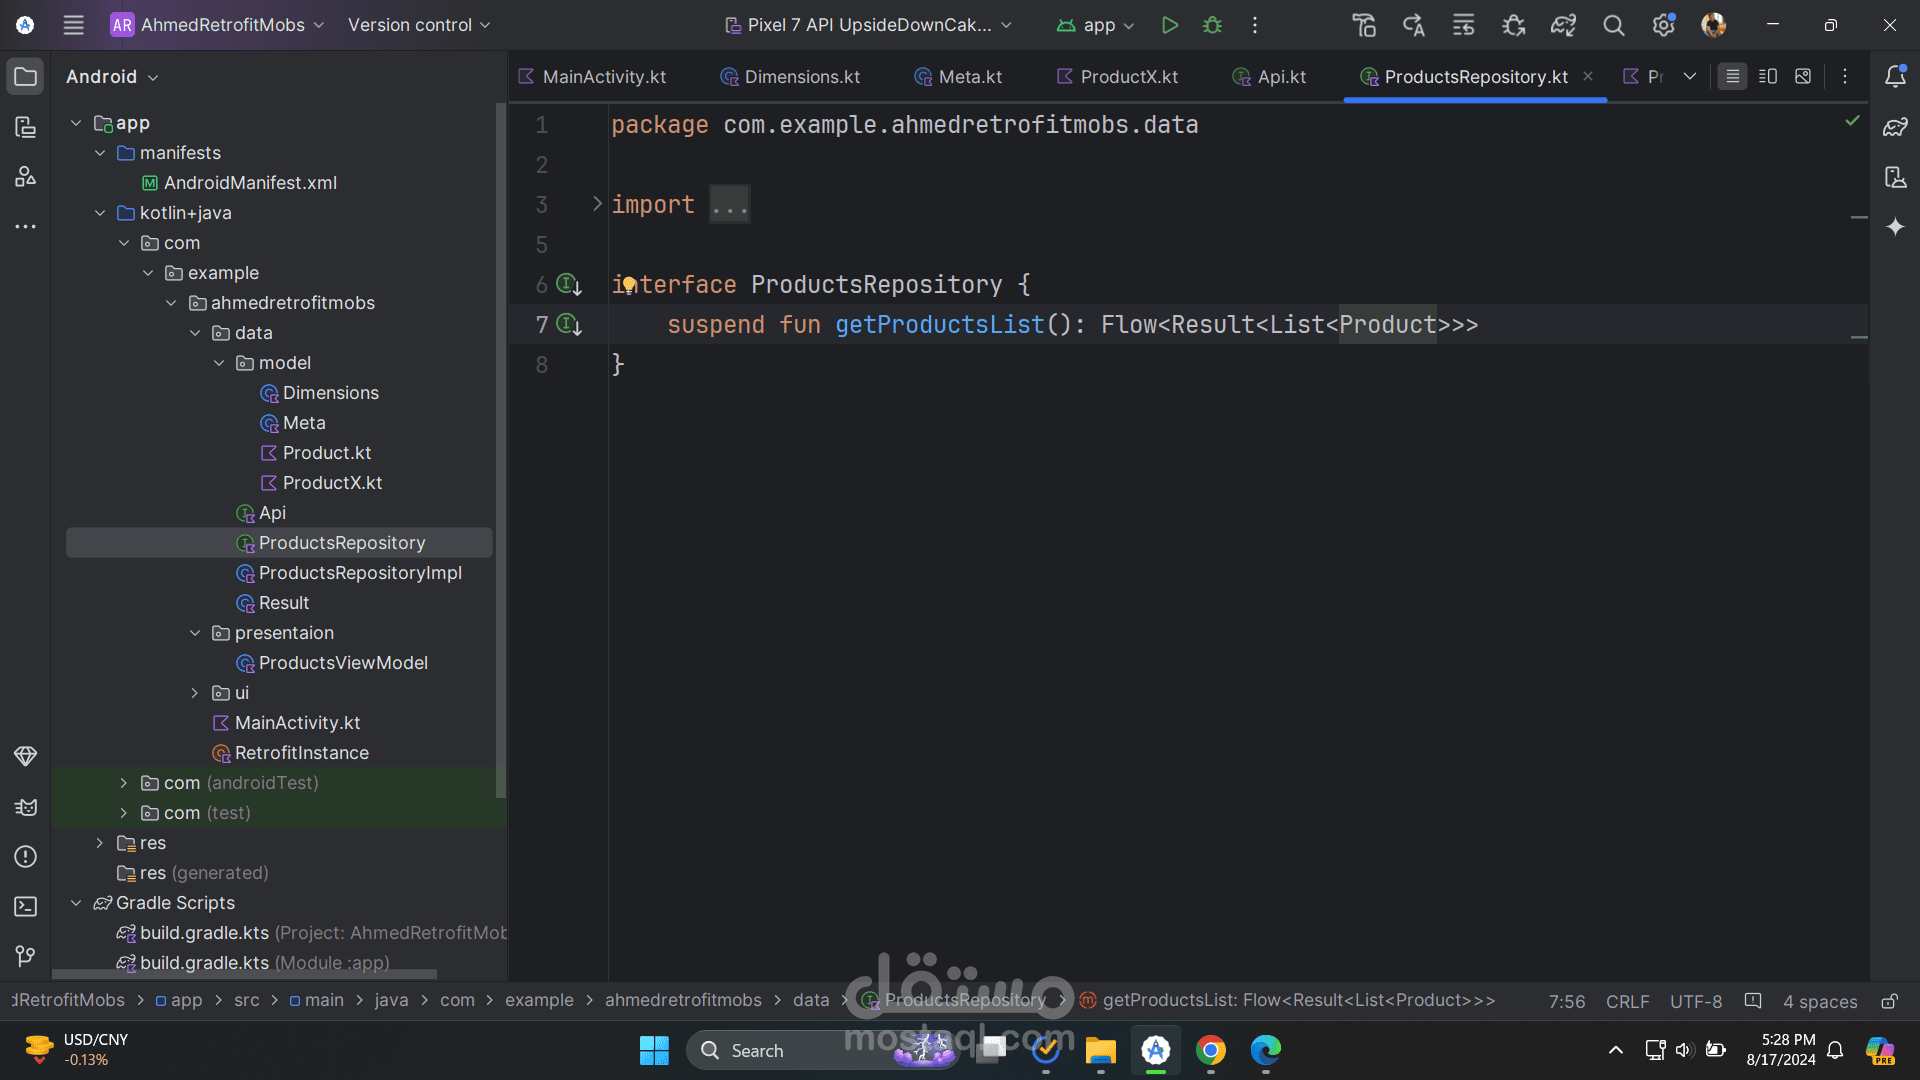Open the Terminal tool window in the sidebar
Viewport: 1920px width, 1080px height.
[x=25, y=906]
